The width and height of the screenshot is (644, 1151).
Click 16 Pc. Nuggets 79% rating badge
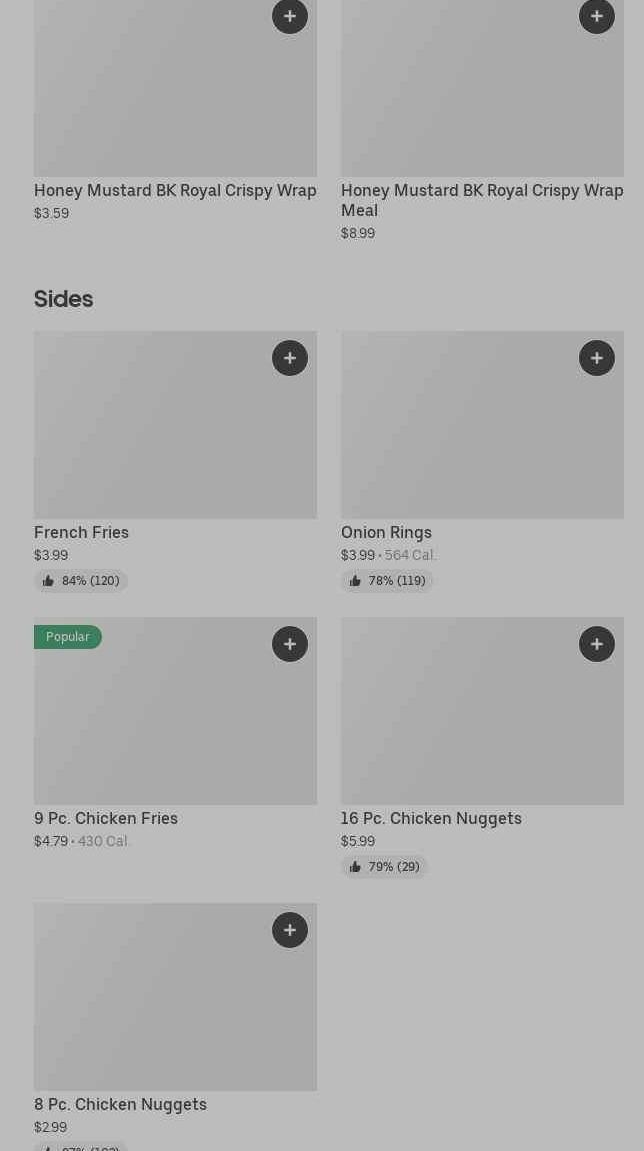(384, 867)
